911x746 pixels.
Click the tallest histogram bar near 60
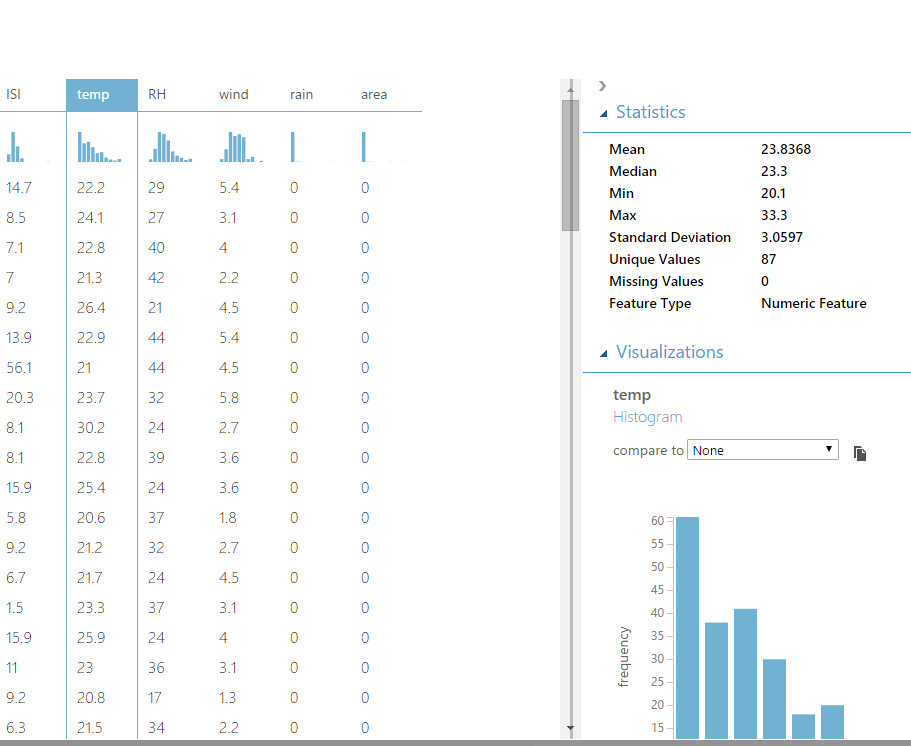pos(687,627)
